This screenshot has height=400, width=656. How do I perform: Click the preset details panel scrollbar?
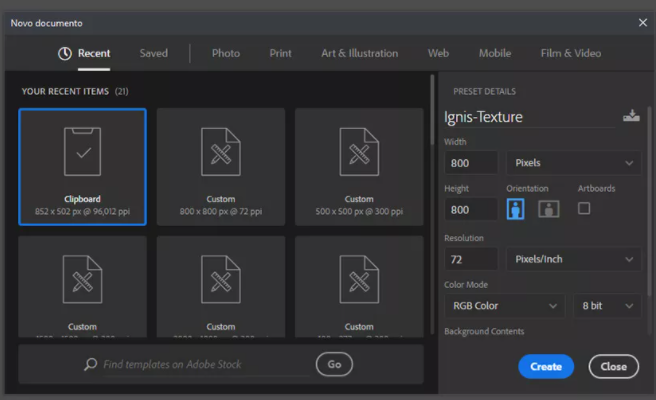click(649, 201)
